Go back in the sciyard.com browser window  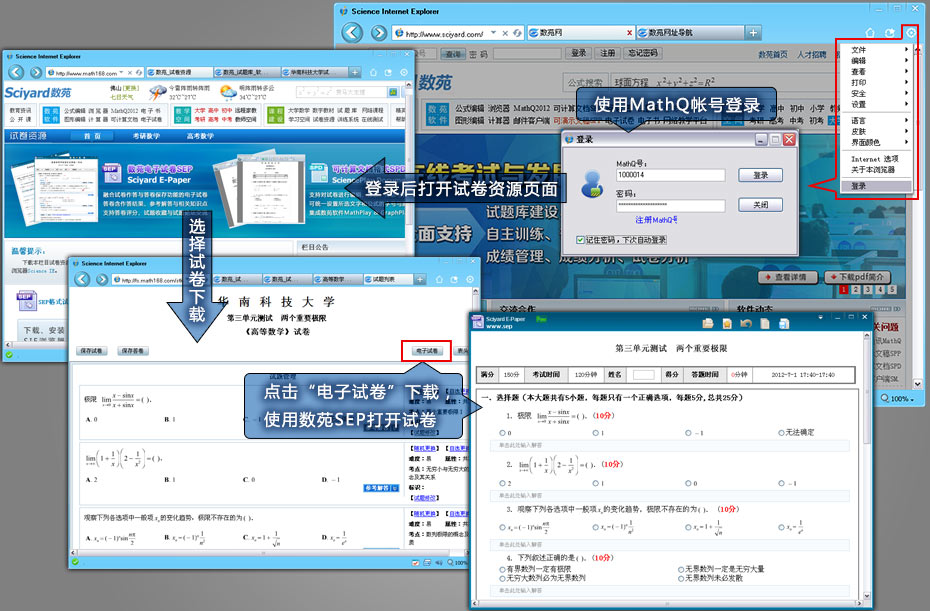pos(352,33)
